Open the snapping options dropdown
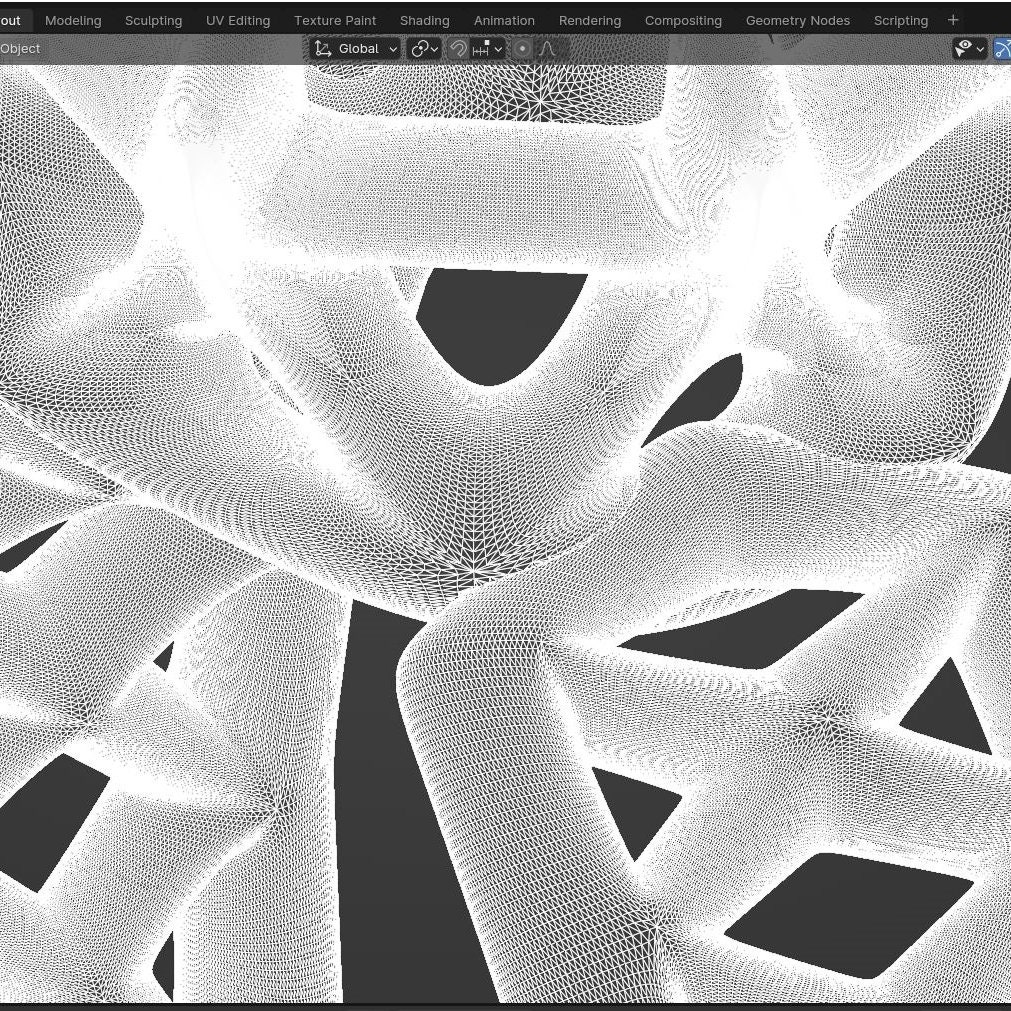 tap(487, 49)
